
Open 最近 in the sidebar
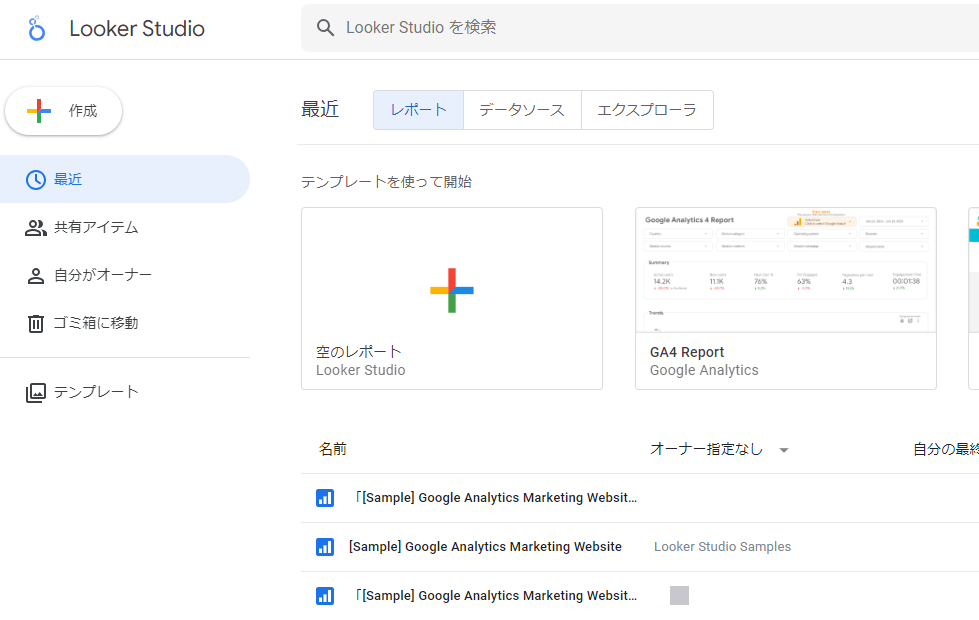pos(125,179)
